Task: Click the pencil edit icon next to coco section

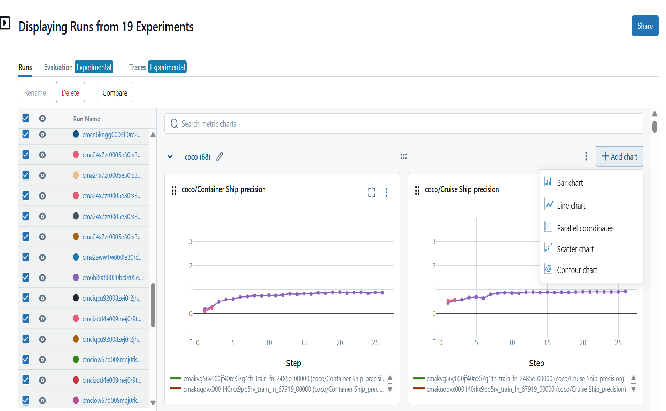Action: point(220,157)
